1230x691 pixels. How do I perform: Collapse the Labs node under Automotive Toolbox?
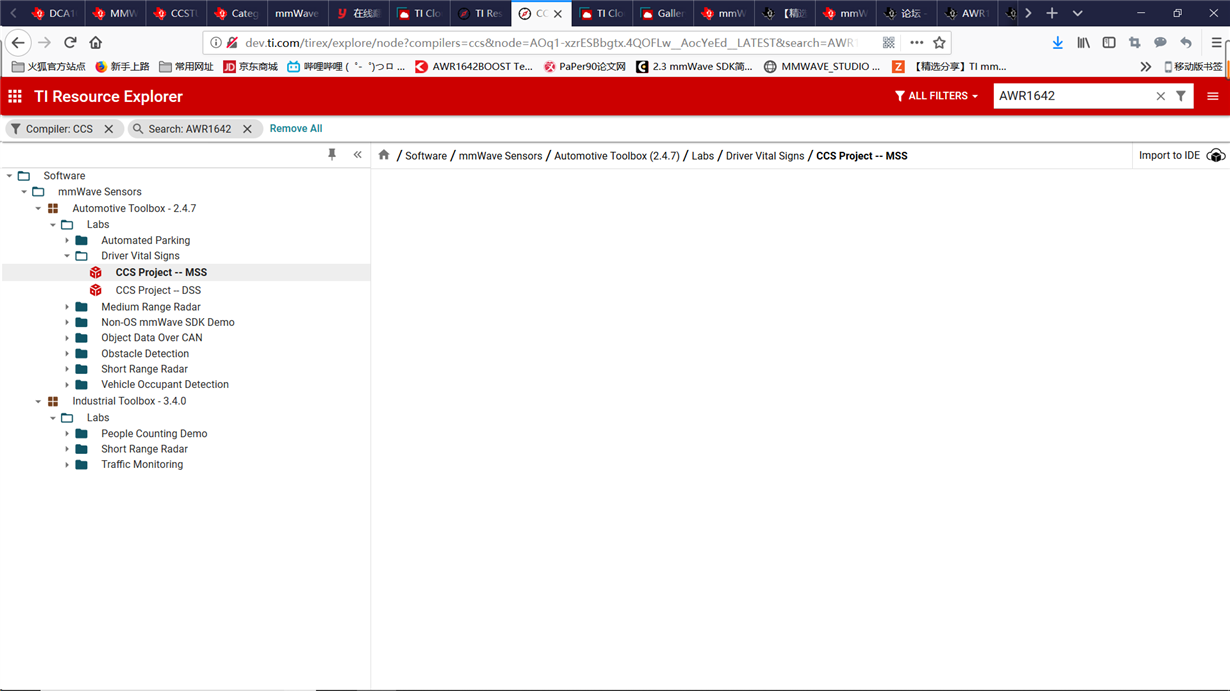coord(53,225)
